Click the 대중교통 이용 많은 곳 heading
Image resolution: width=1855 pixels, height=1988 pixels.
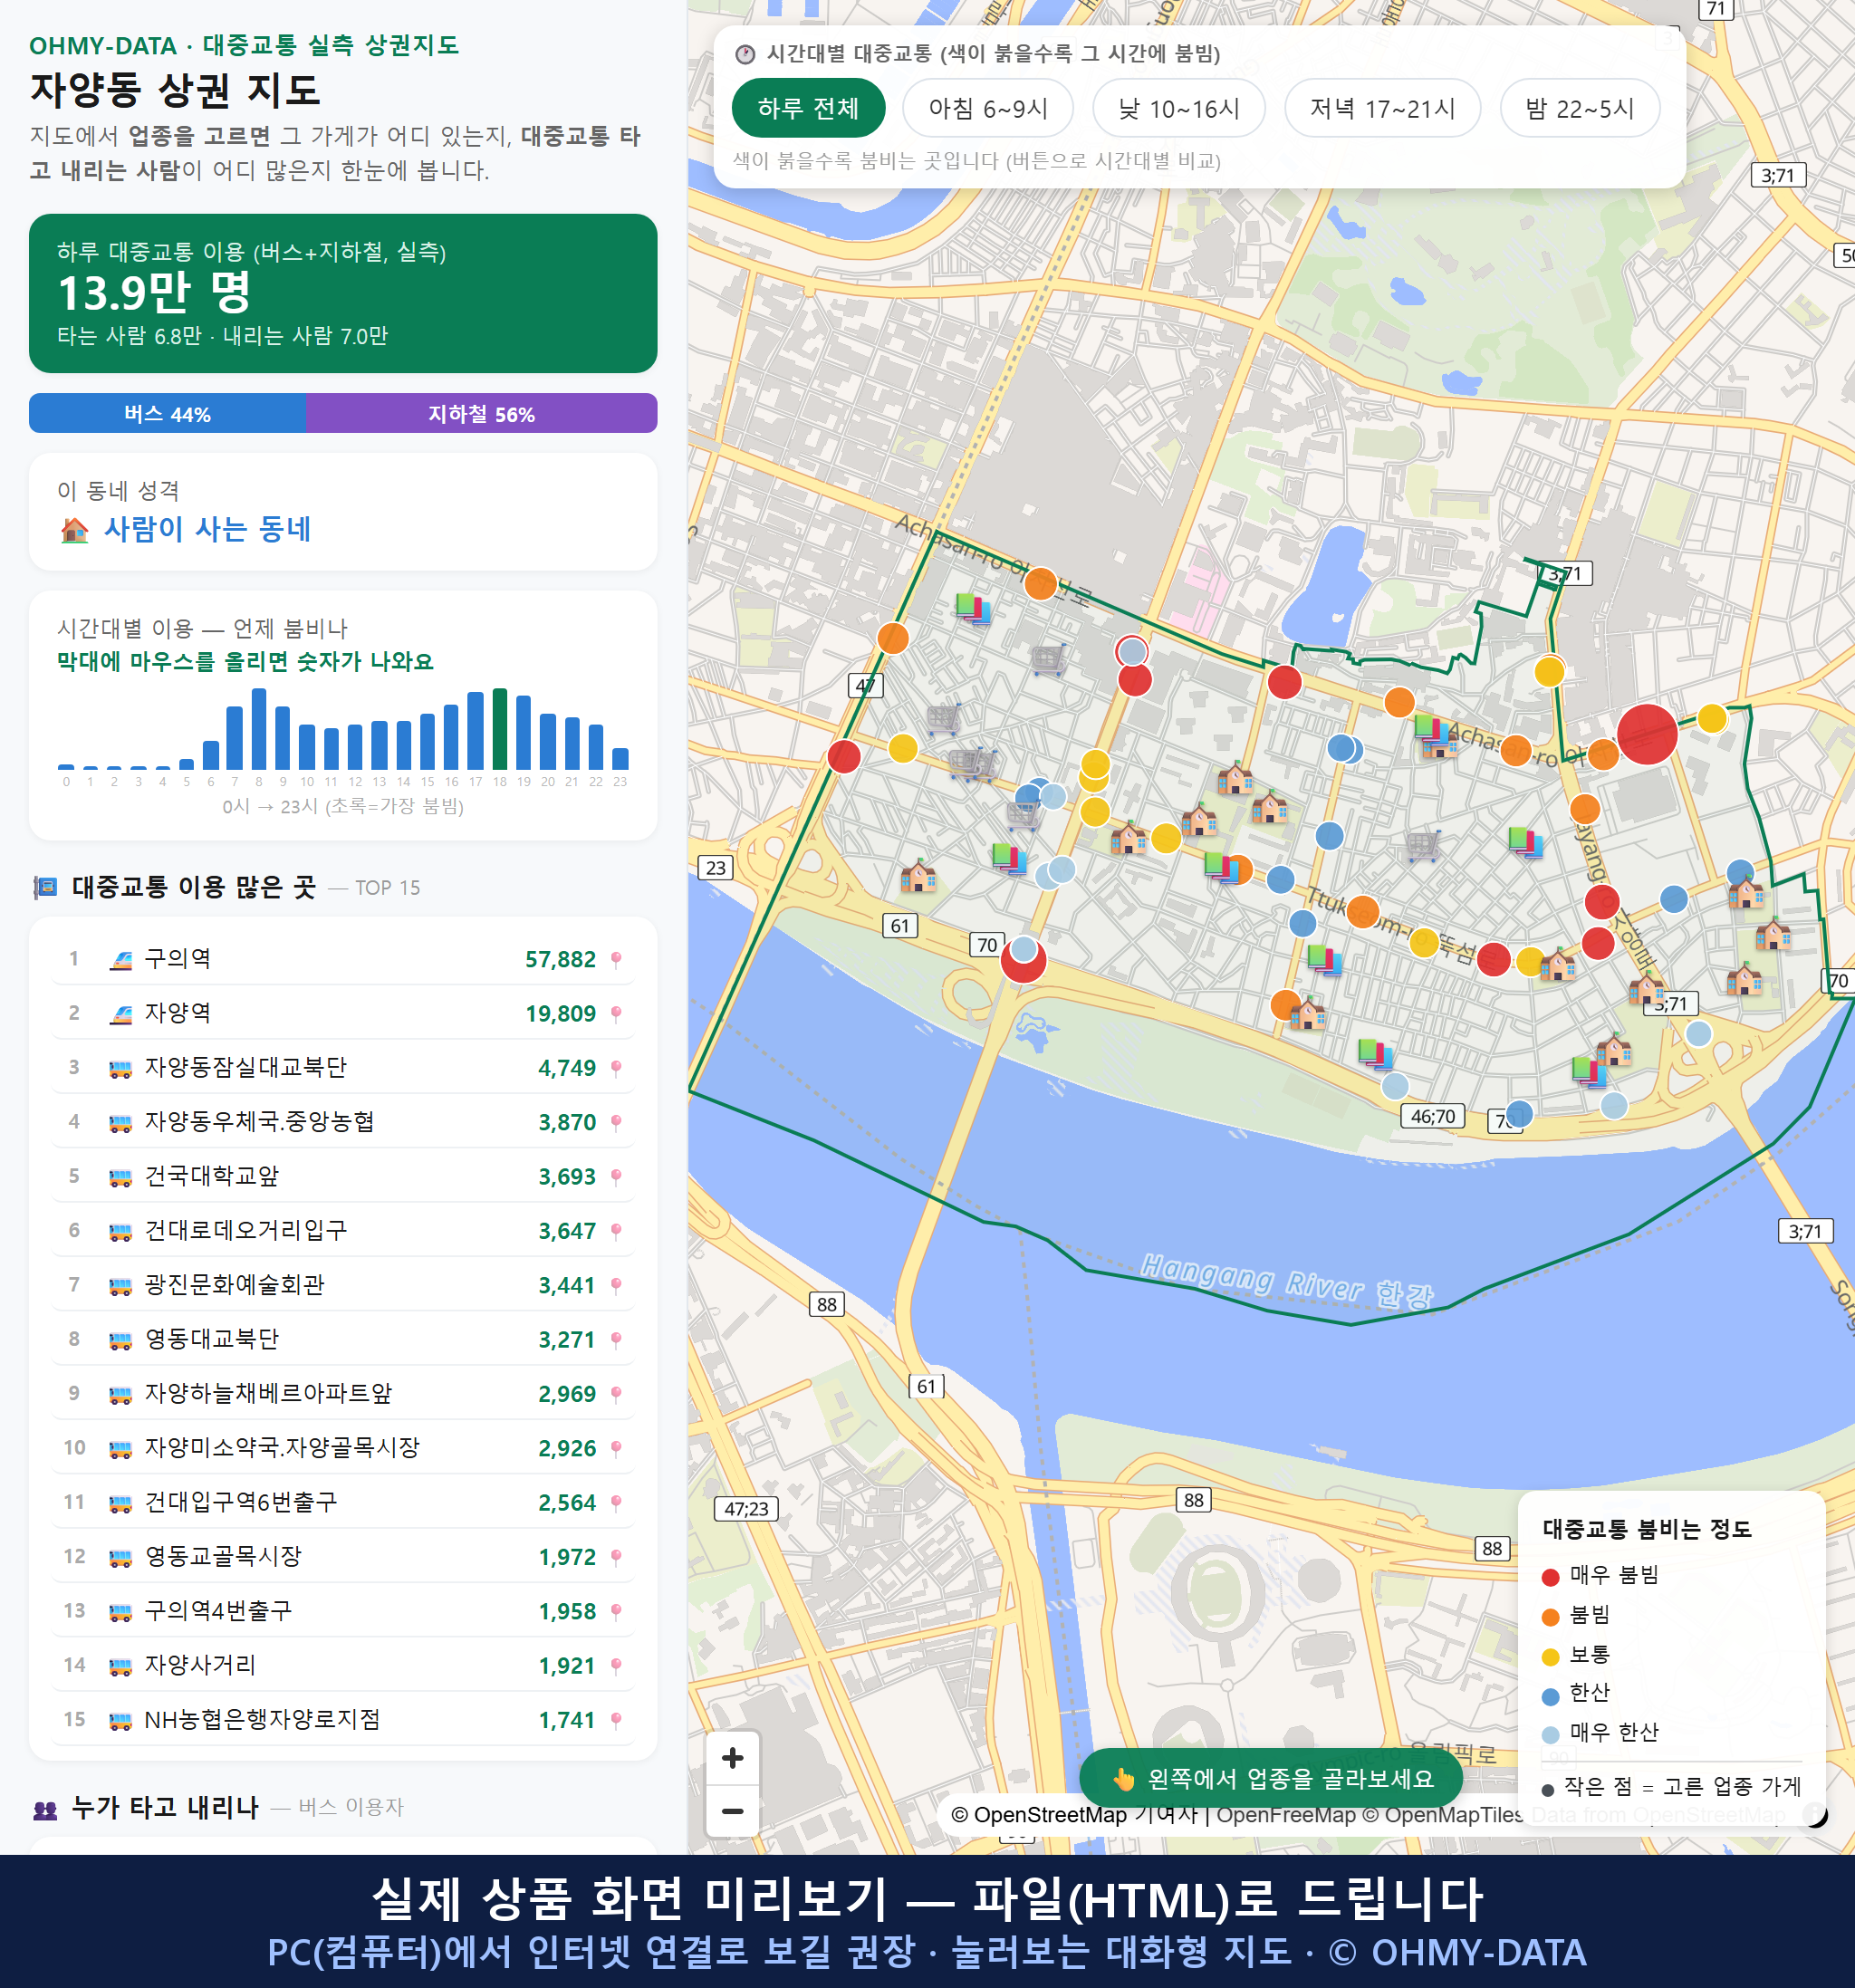(x=194, y=887)
